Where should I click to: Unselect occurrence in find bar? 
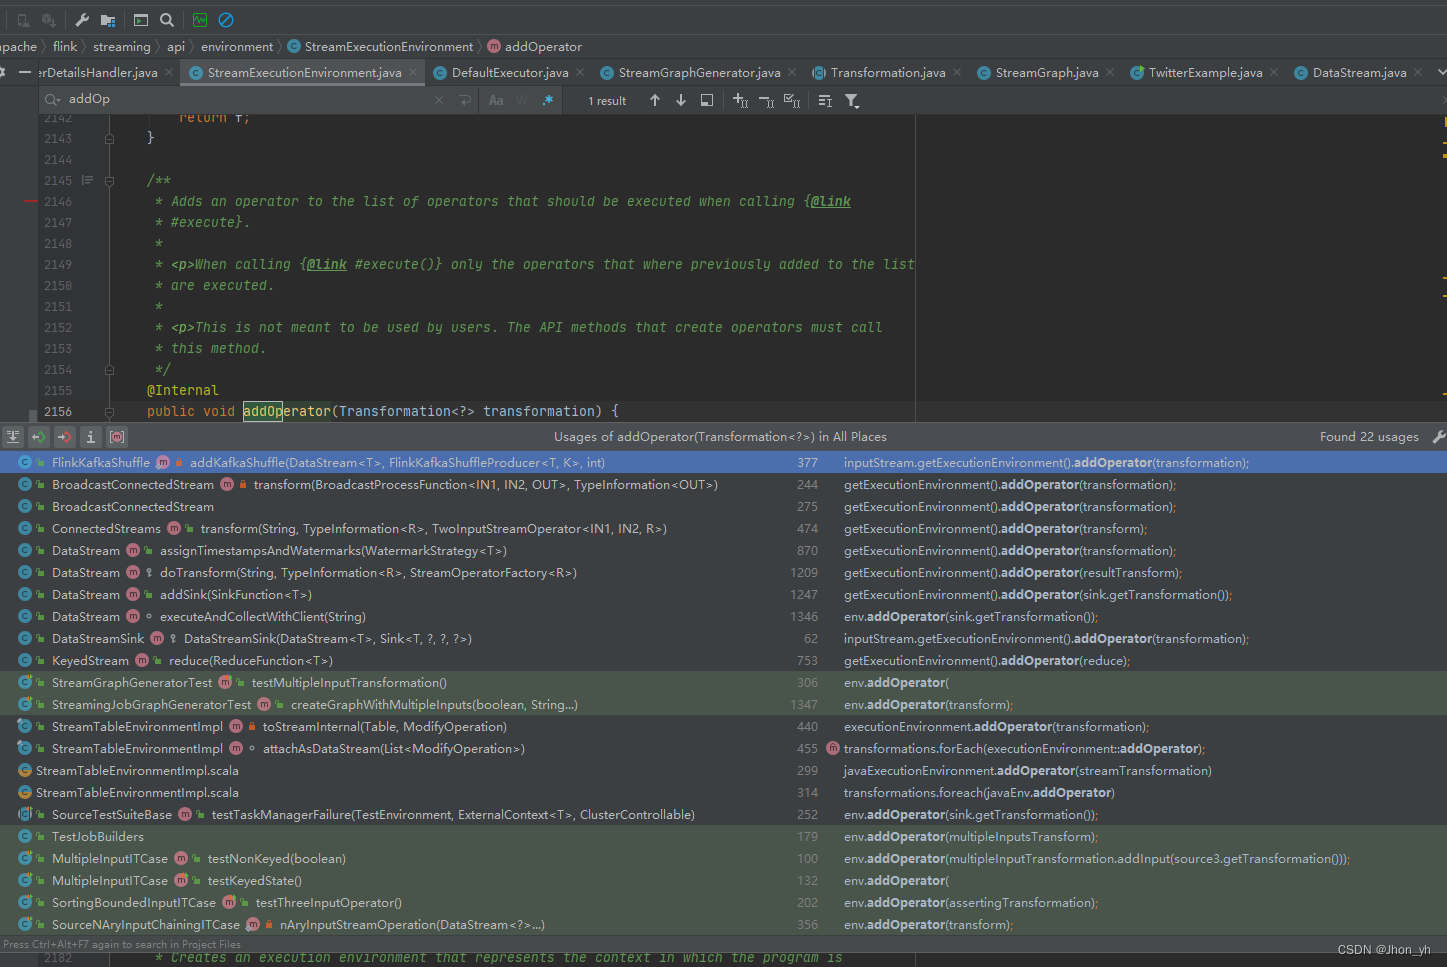[766, 100]
